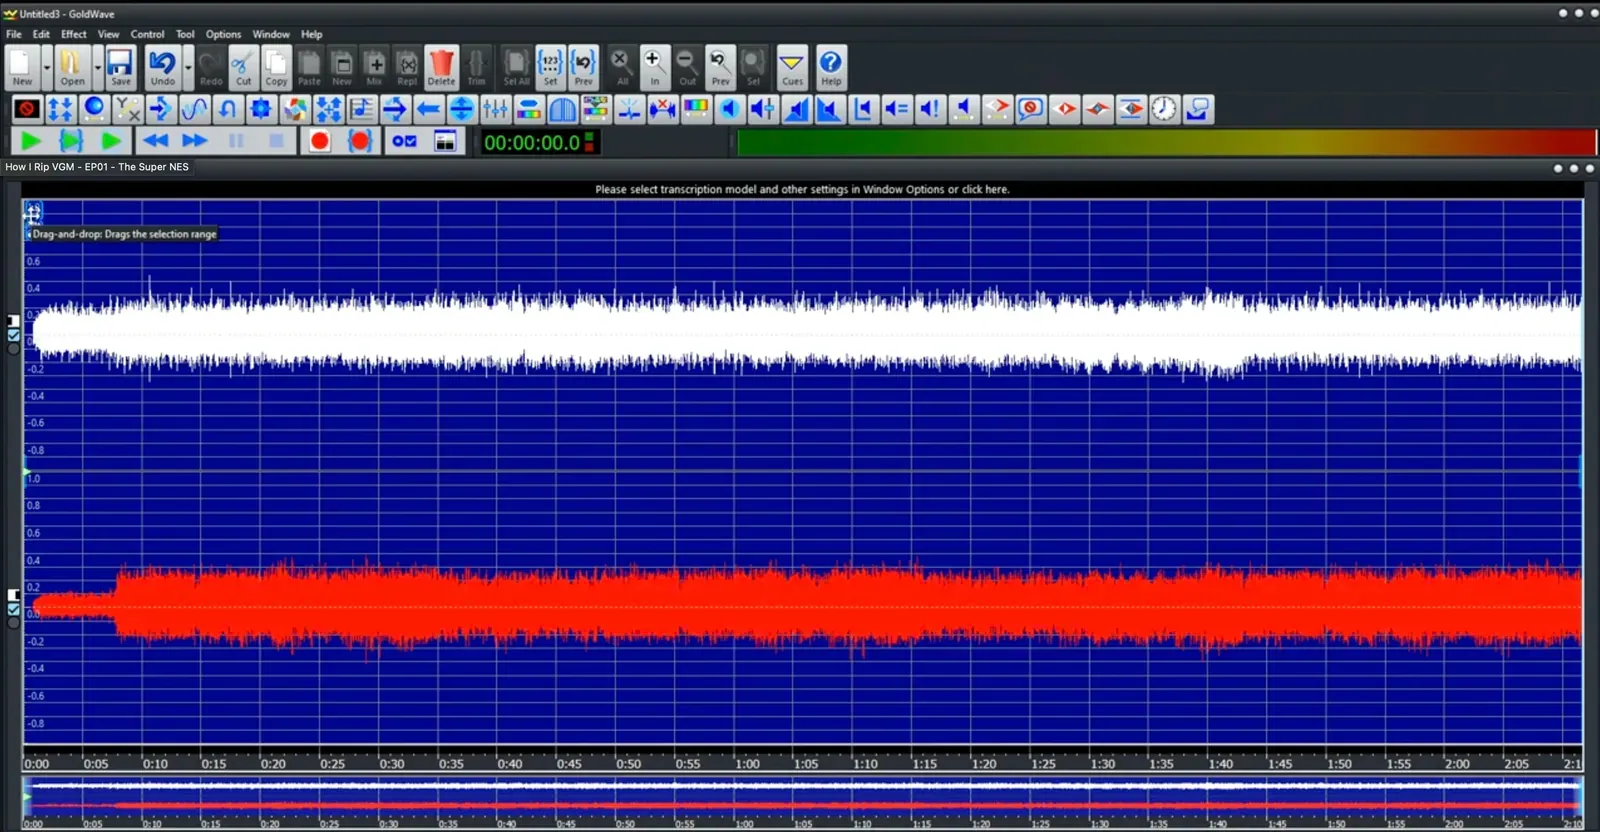Image resolution: width=1600 pixels, height=832 pixels.
Task: Expand the Undo history dropdown arrow
Action: pos(188,68)
